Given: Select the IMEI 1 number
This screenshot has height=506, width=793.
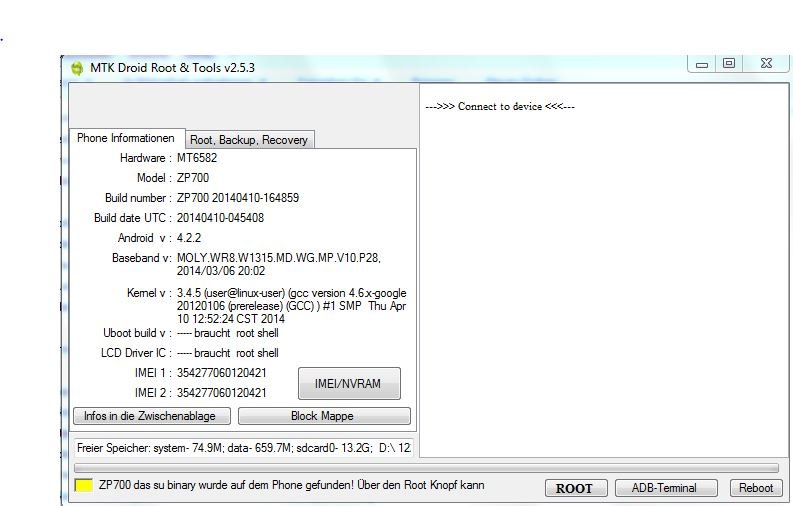Looking at the screenshot, I should [222, 373].
